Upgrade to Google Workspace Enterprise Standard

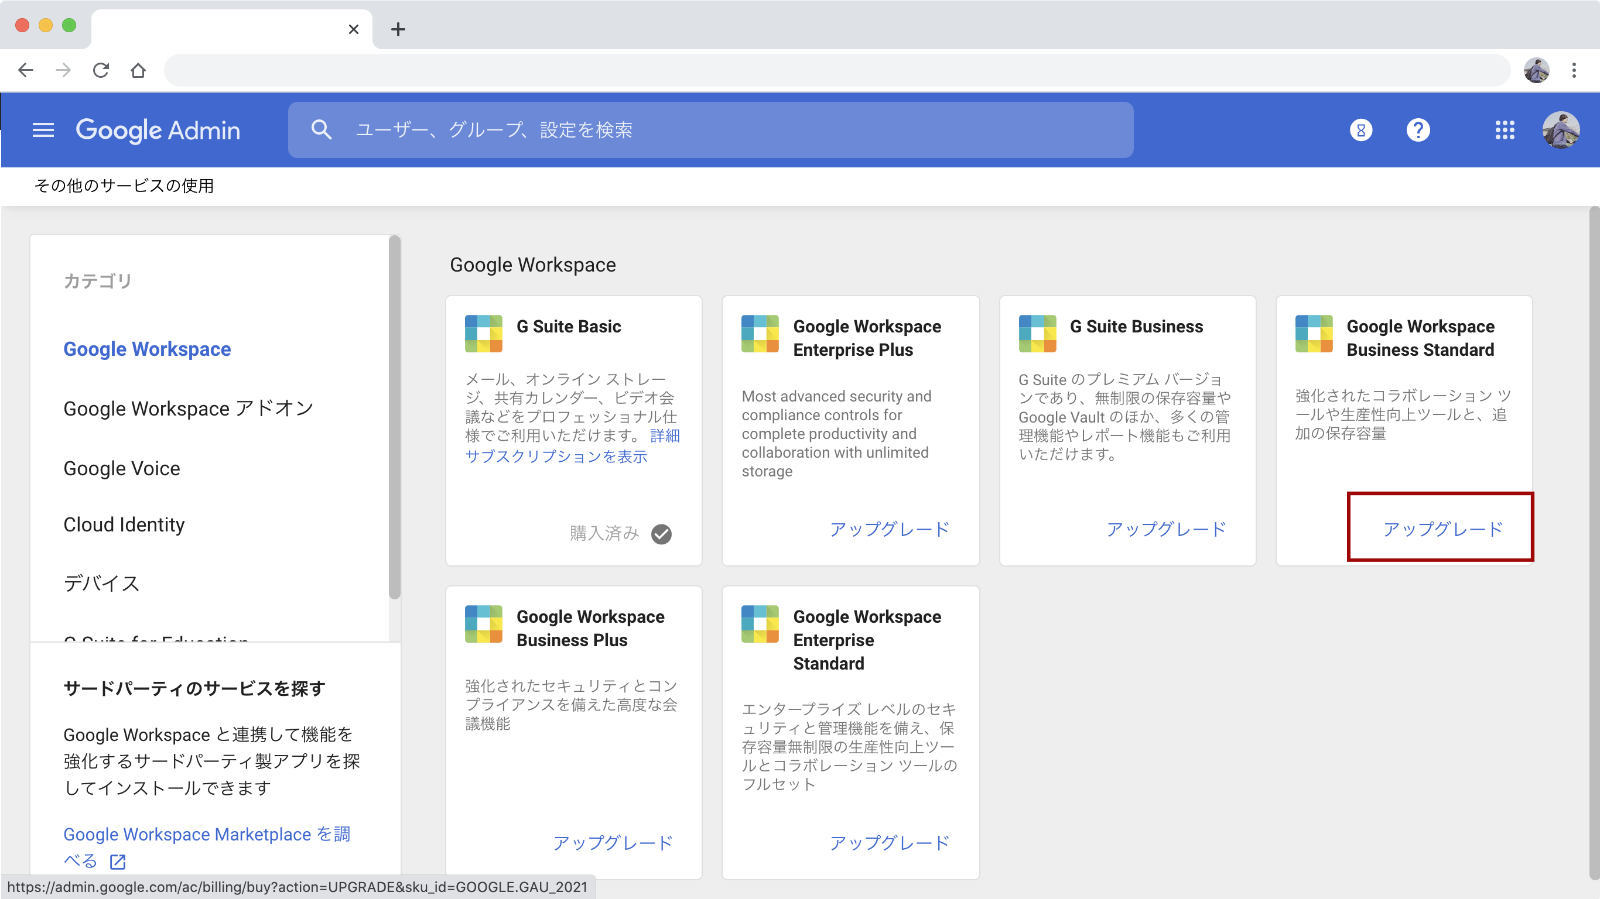(x=889, y=843)
